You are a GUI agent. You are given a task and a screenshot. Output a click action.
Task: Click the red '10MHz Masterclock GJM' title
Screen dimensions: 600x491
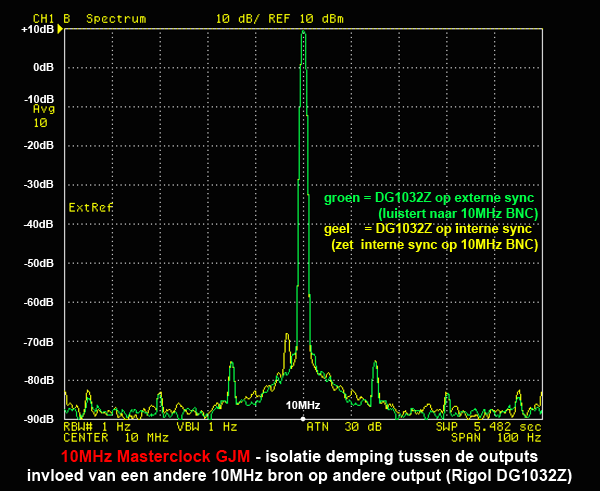point(155,457)
